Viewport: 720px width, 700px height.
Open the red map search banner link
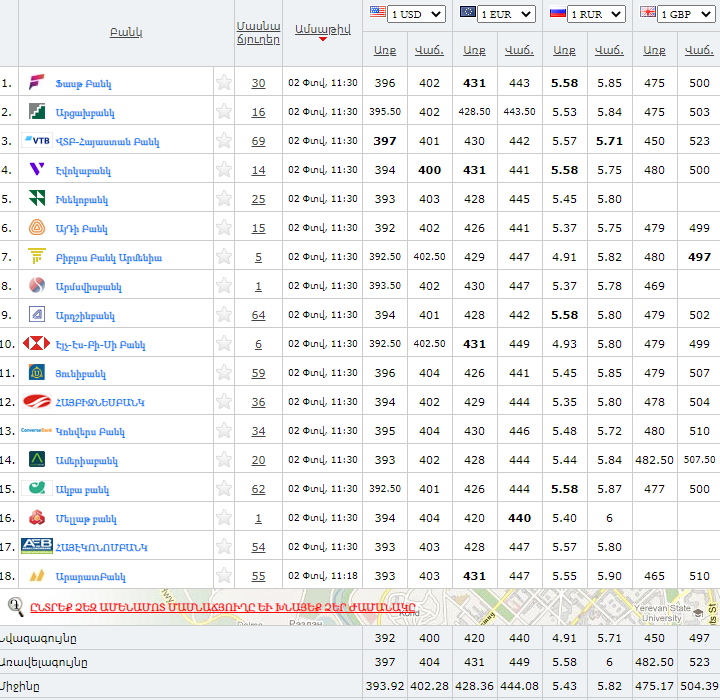(223, 607)
